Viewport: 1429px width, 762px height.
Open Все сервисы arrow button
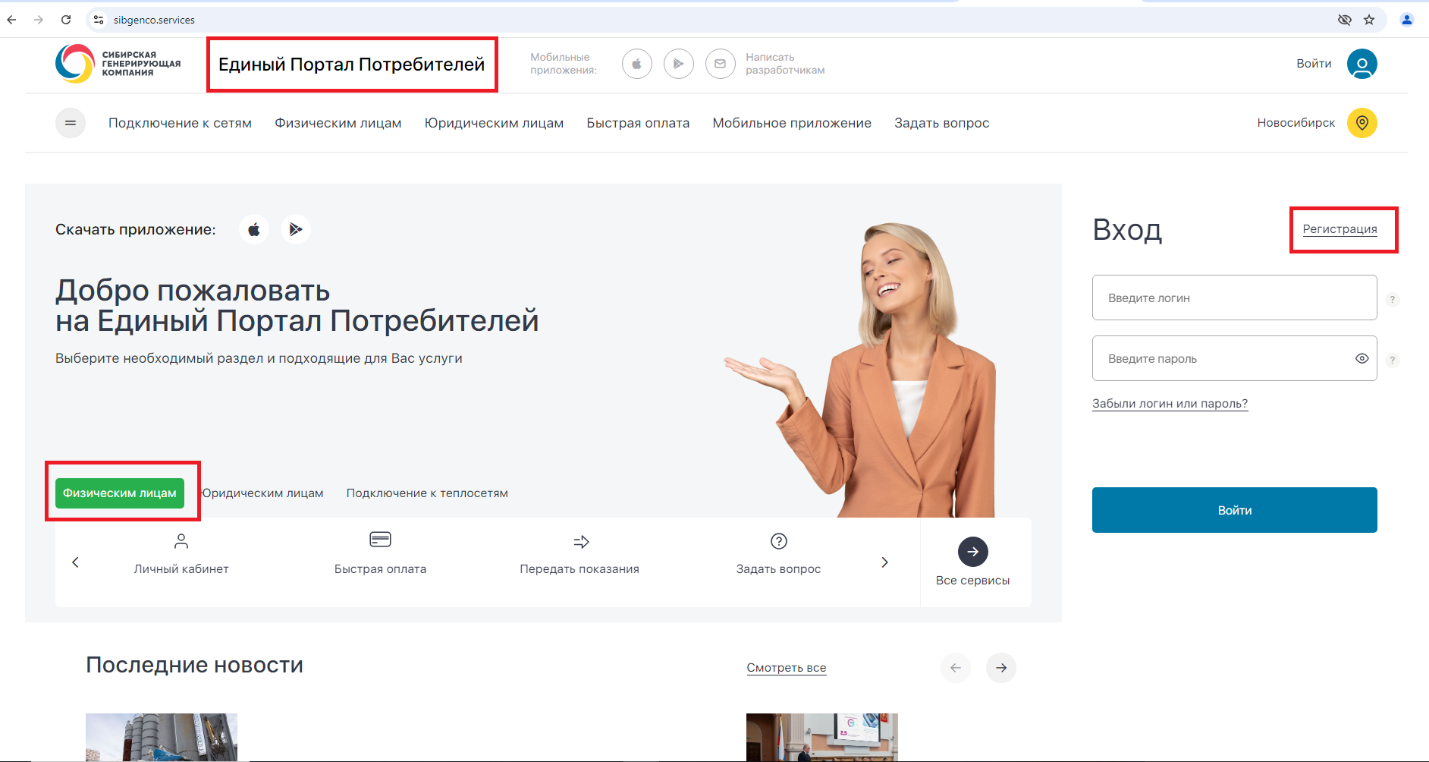coord(973,552)
